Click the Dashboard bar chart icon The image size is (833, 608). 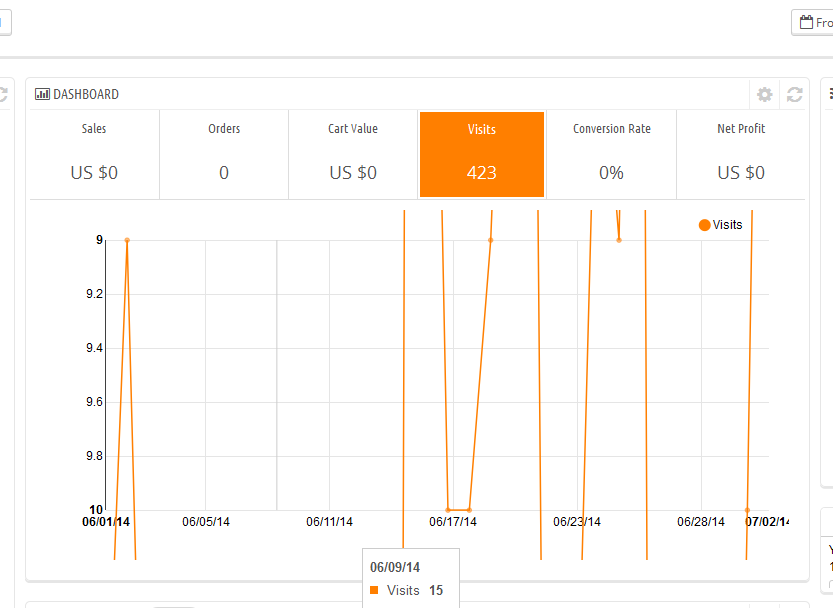point(42,94)
